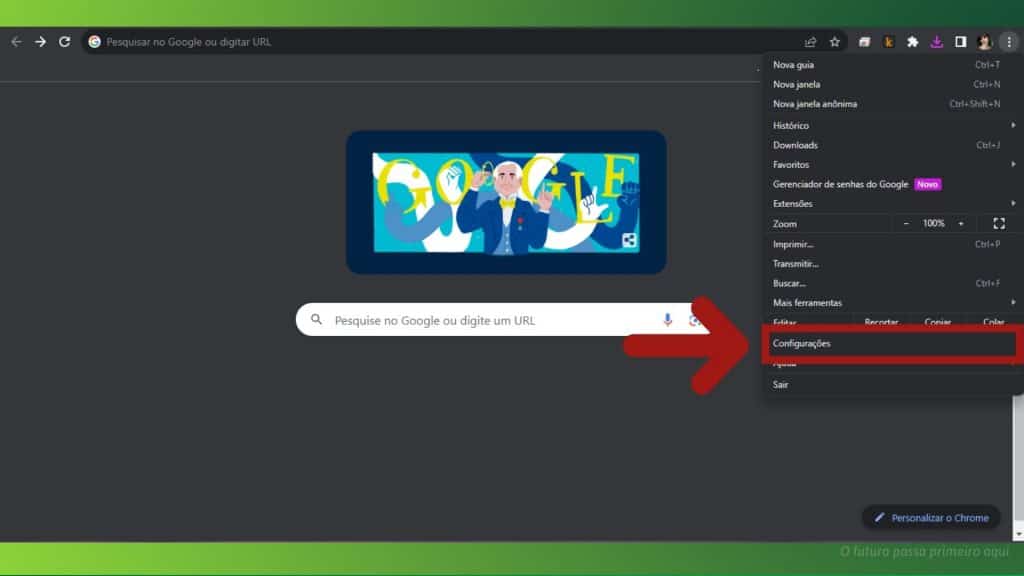Expand the Extensões submenu
This screenshot has width=1024, height=576.
pyautogui.click(x=892, y=204)
